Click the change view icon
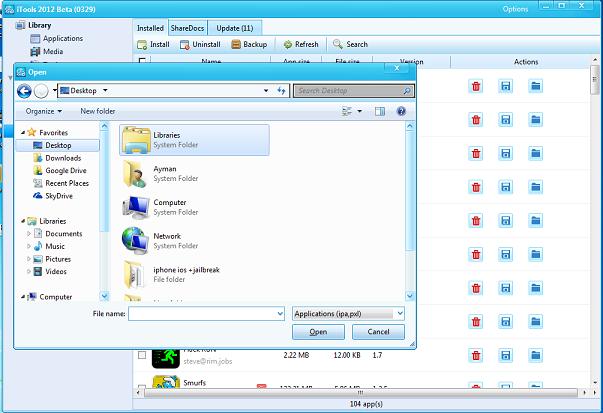The height and width of the screenshot is (413, 603). (347, 111)
